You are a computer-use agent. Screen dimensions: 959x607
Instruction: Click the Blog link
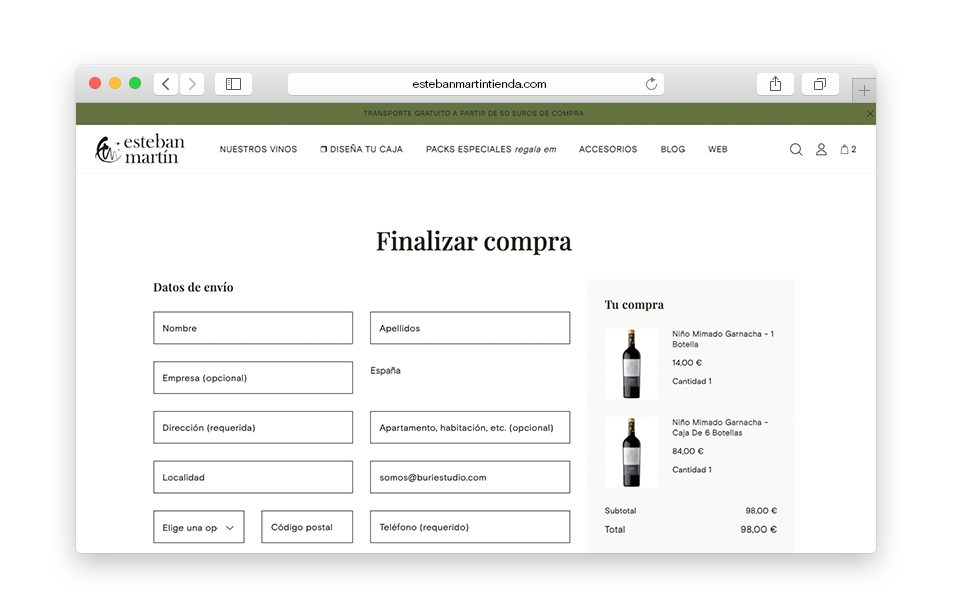pyautogui.click(x=672, y=150)
